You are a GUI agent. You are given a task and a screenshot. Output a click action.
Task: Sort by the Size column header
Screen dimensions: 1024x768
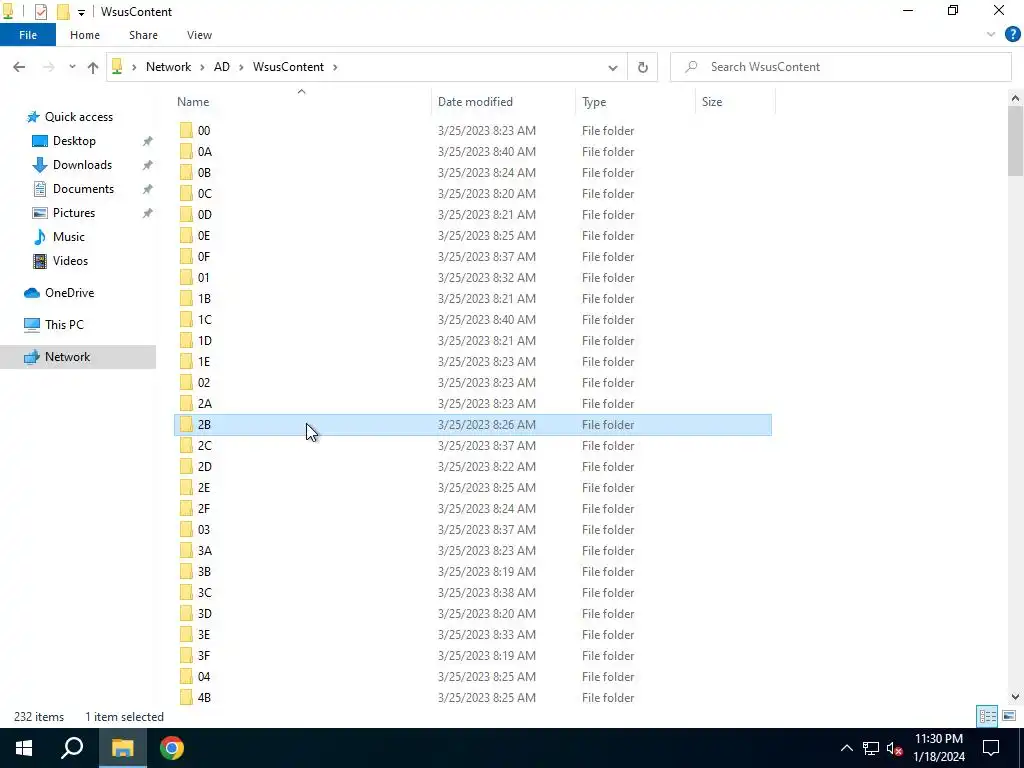(712, 102)
